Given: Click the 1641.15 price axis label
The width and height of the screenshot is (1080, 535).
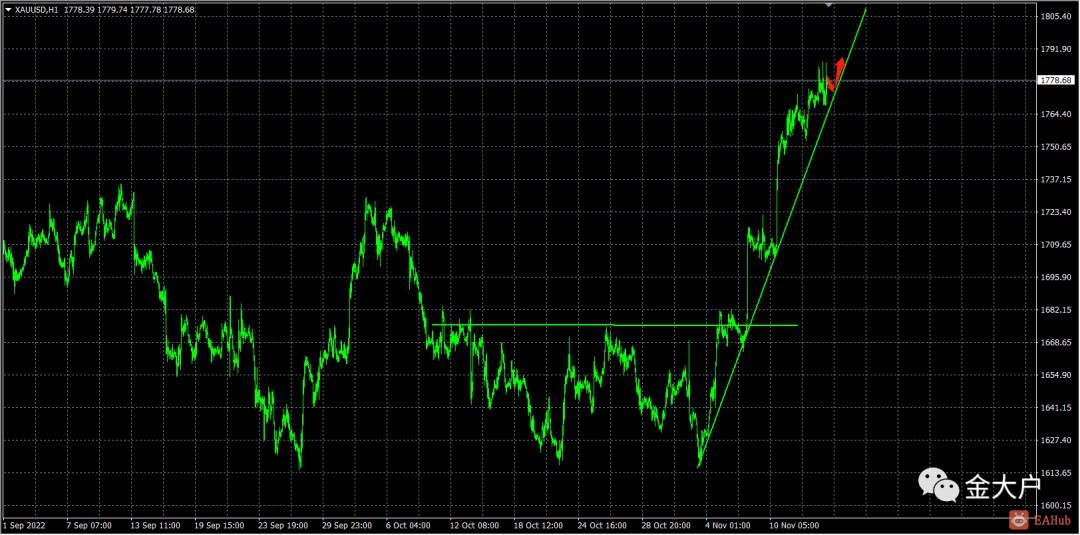Looking at the screenshot, I should click(x=1055, y=408).
